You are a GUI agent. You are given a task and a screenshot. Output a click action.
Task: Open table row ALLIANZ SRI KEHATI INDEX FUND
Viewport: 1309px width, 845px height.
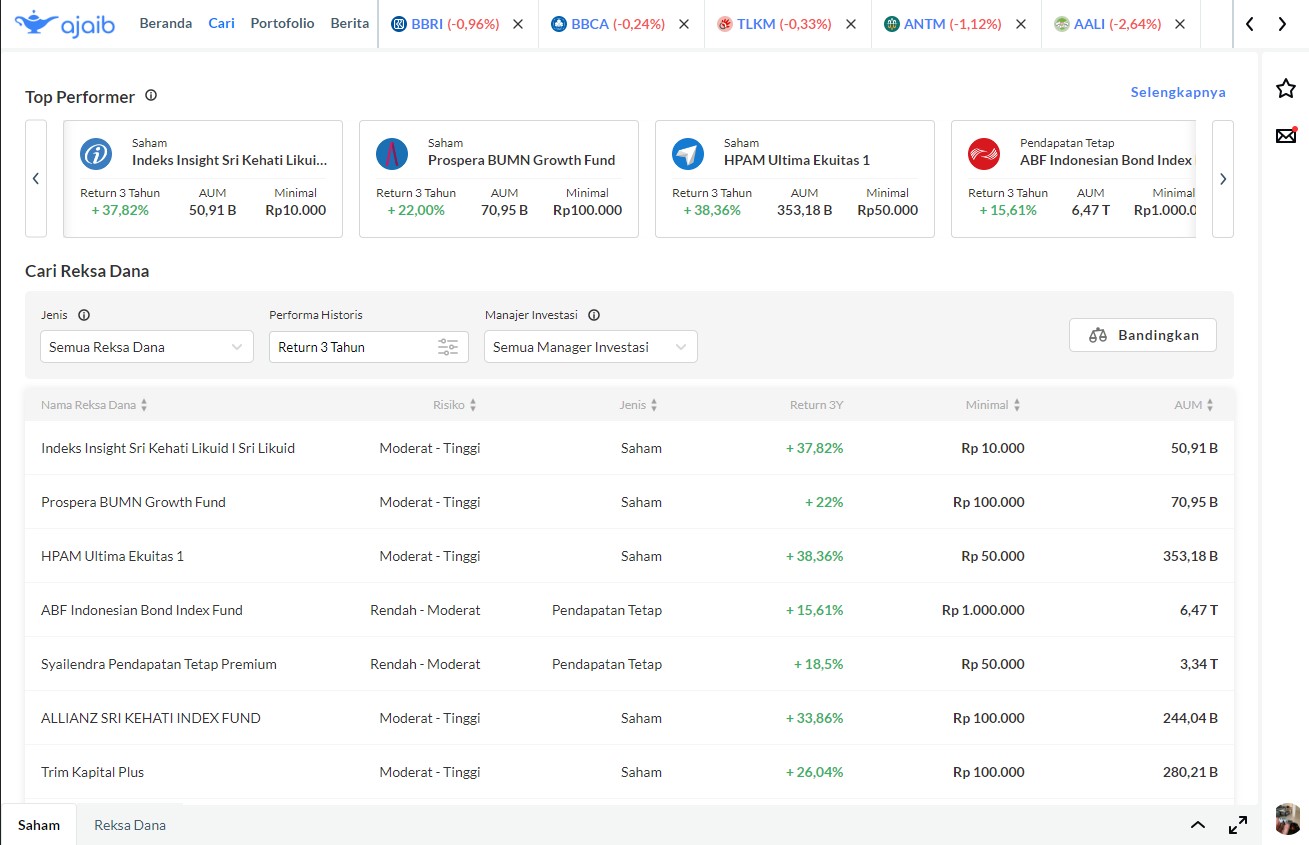(629, 718)
